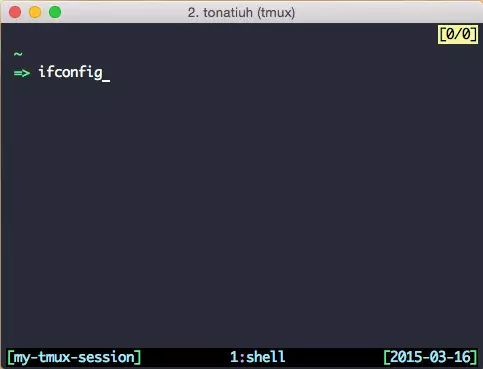The height and width of the screenshot is (369, 483).
Task: Select the 1:shell window in status bar
Action: coord(258,357)
